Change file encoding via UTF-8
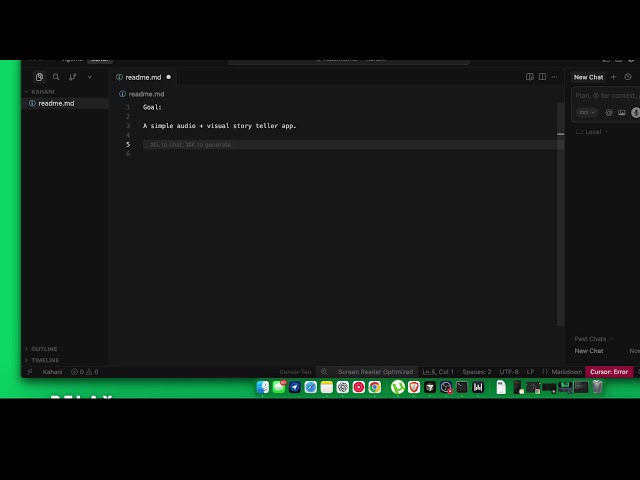Viewport: 640px width, 480px height. (x=509, y=372)
